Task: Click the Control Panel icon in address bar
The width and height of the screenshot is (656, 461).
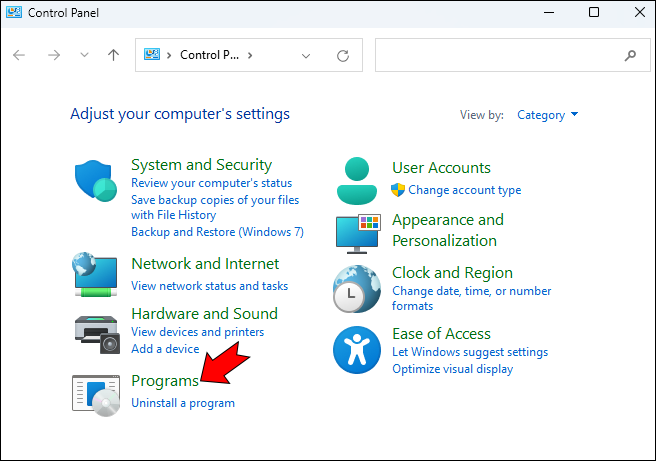Action: tap(152, 54)
